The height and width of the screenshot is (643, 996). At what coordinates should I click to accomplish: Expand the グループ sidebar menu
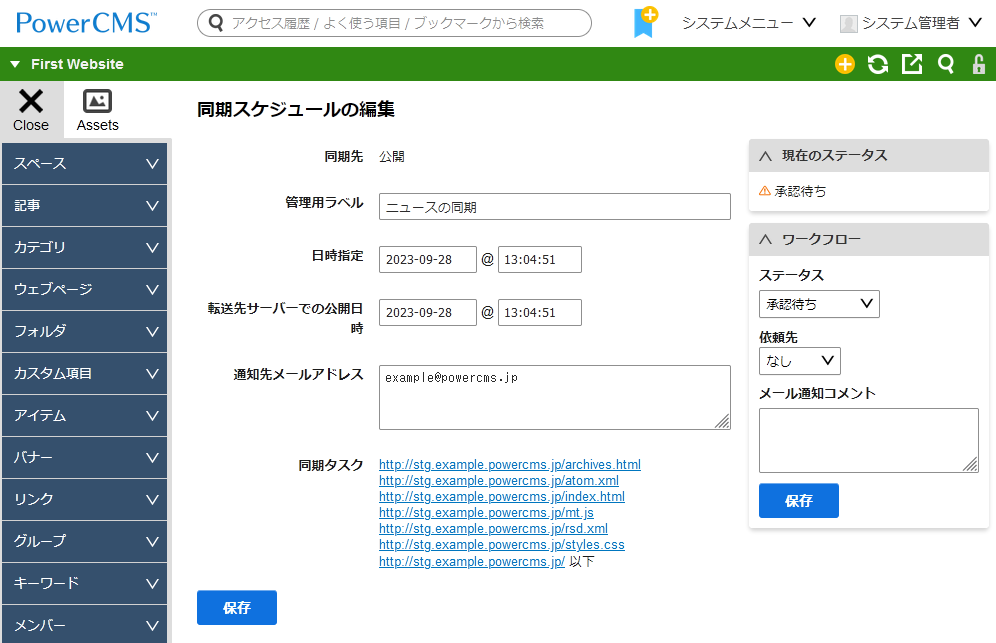pyautogui.click(x=84, y=541)
